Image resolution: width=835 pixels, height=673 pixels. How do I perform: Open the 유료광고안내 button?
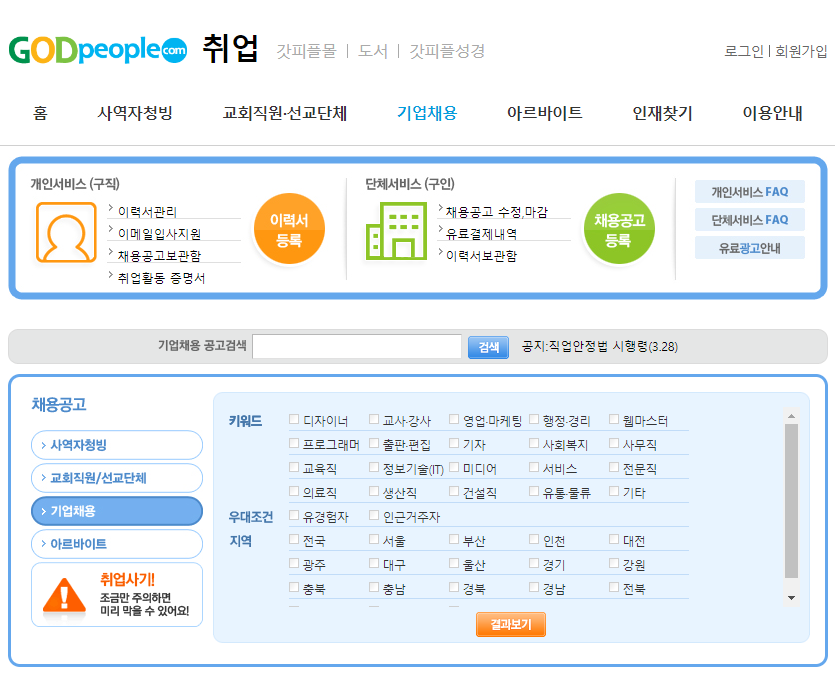[750, 248]
